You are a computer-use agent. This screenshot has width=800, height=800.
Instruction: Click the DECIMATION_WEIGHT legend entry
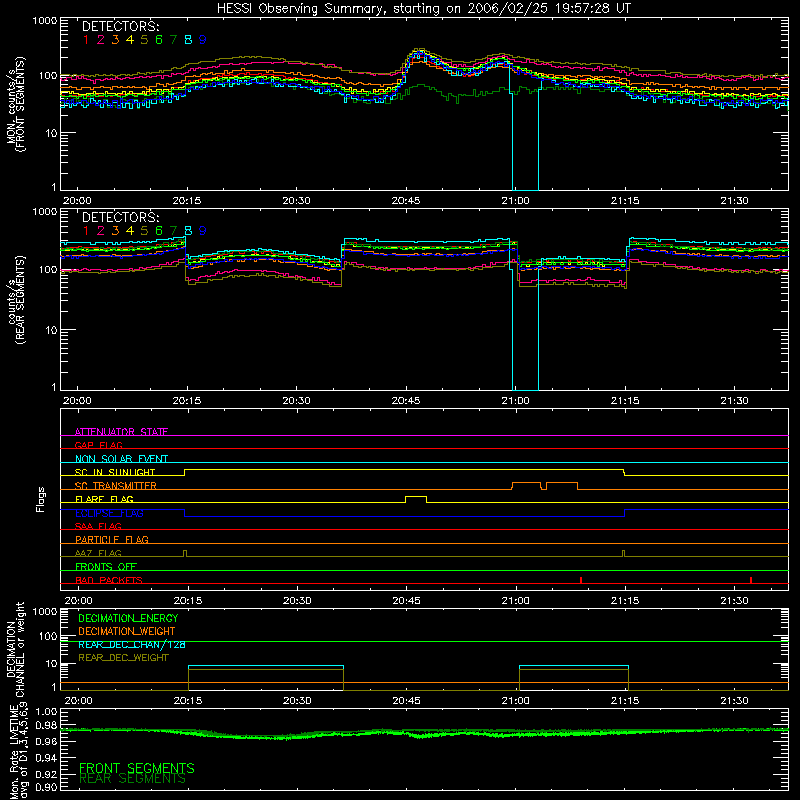(127, 631)
